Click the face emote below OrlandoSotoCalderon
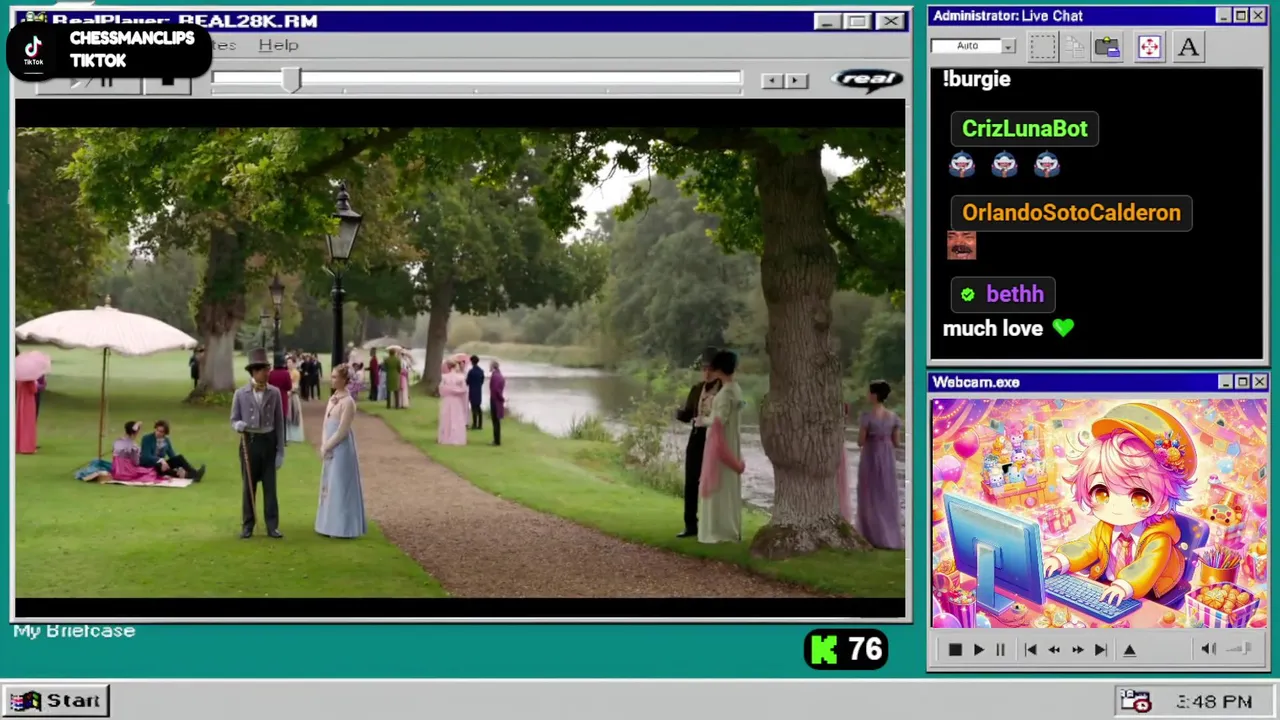The width and height of the screenshot is (1280, 720). pos(961,246)
